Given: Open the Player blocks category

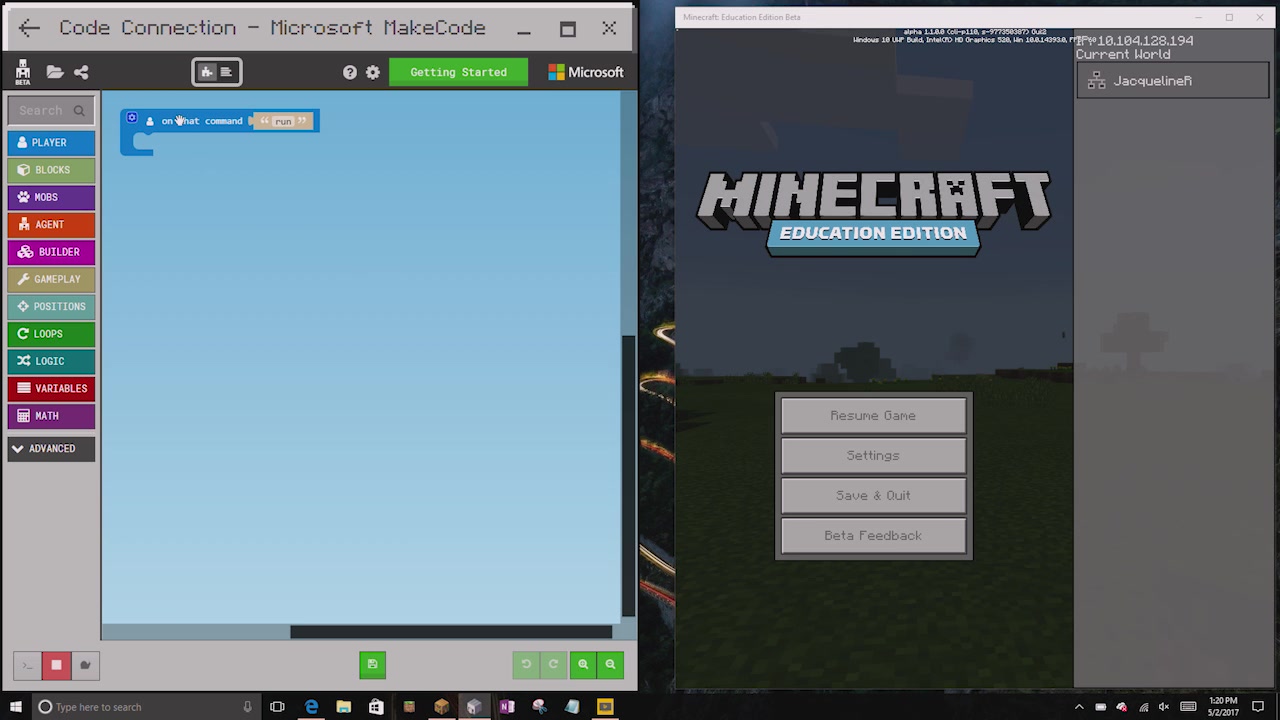Looking at the screenshot, I should pyautogui.click(x=51, y=142).
